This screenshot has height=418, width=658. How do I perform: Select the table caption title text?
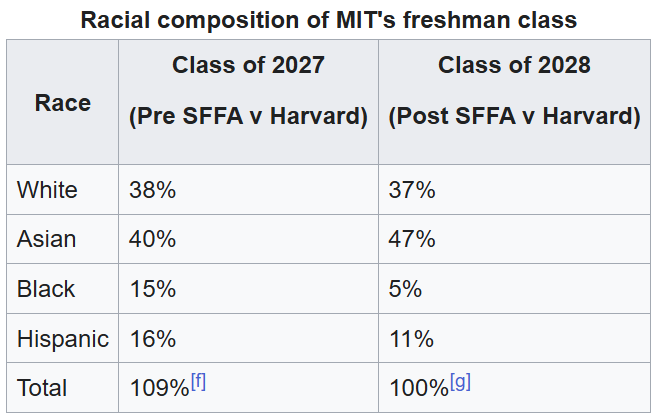[x=329, y=19]
